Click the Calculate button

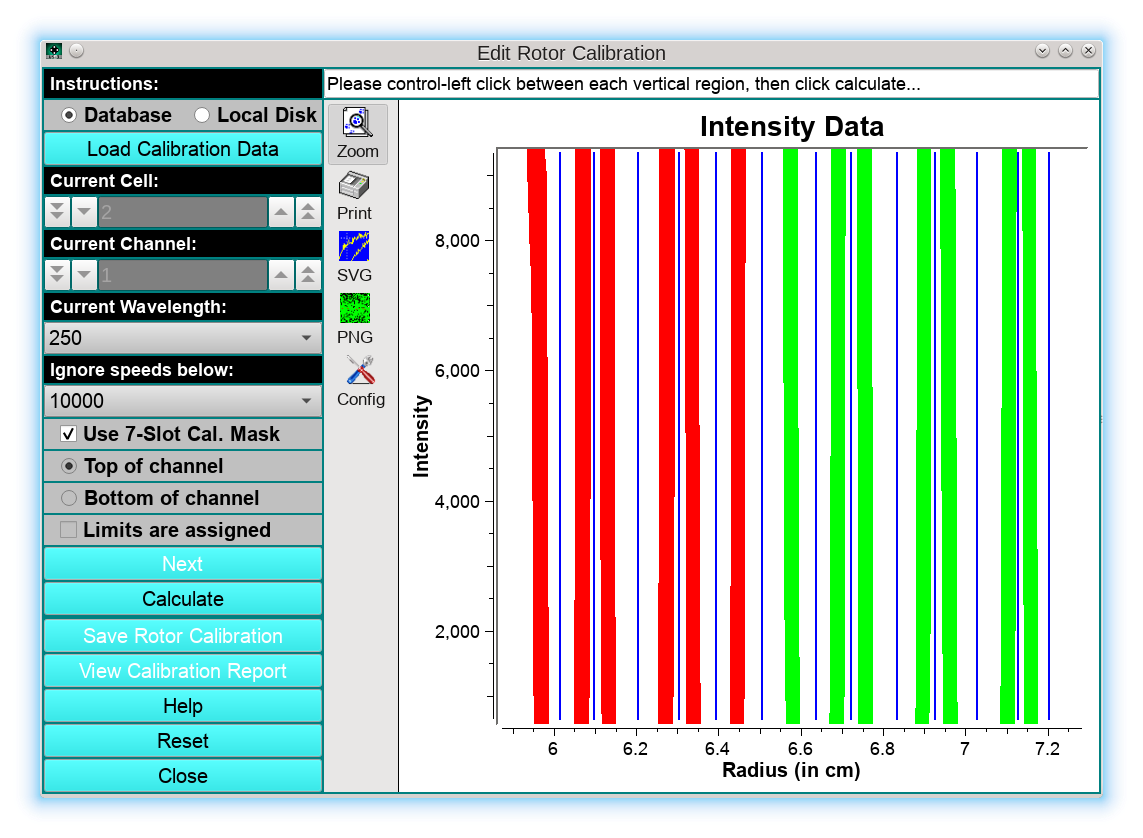click(182, 599)
